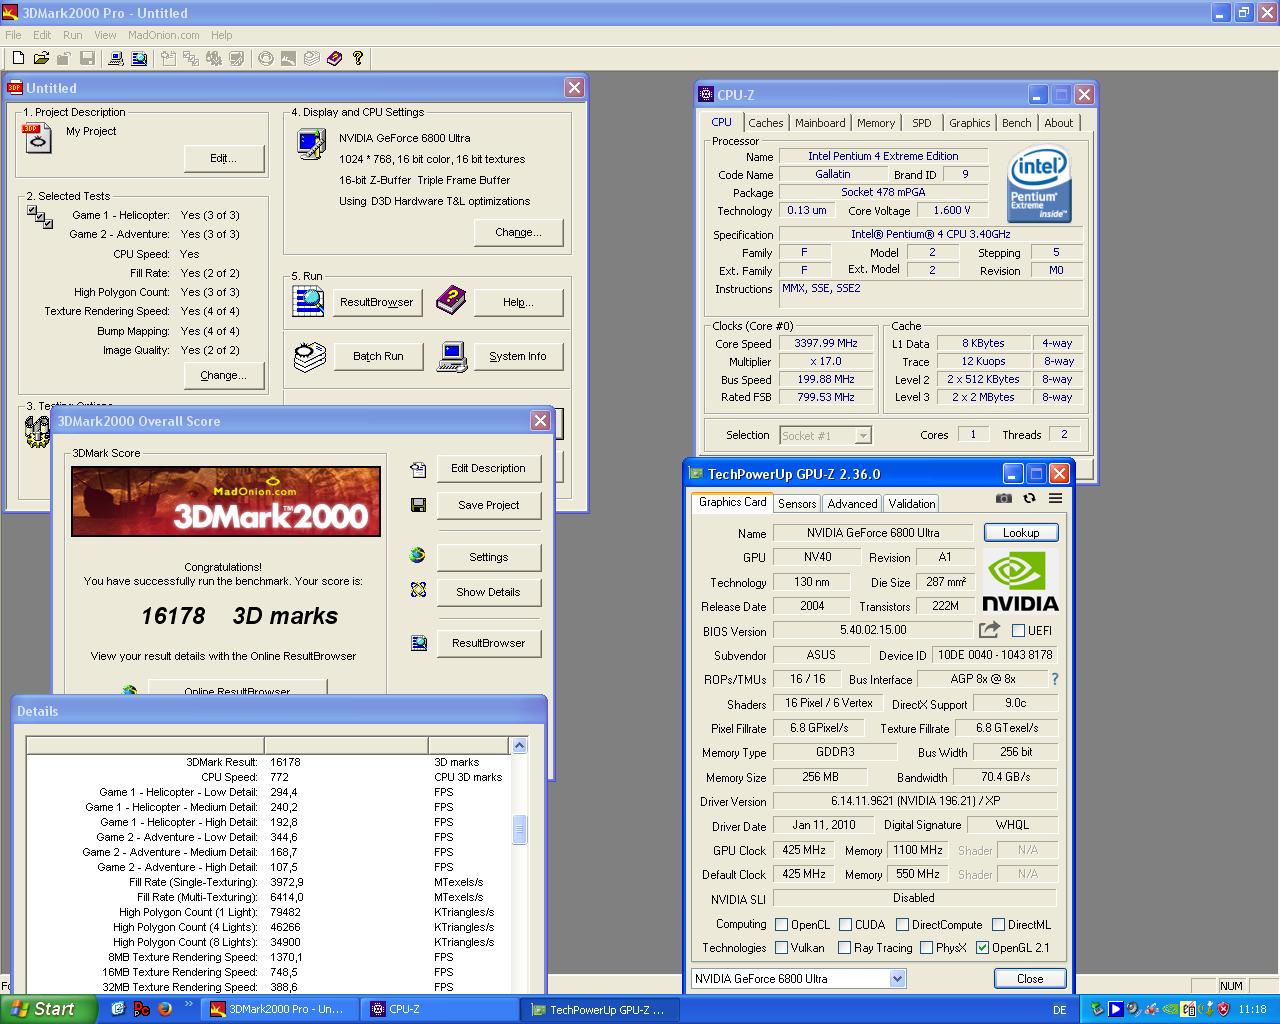1280x1024 pixels.
Task: Click the New project toolbar icon
Action: pyautogui.click(x=18, y=59)
